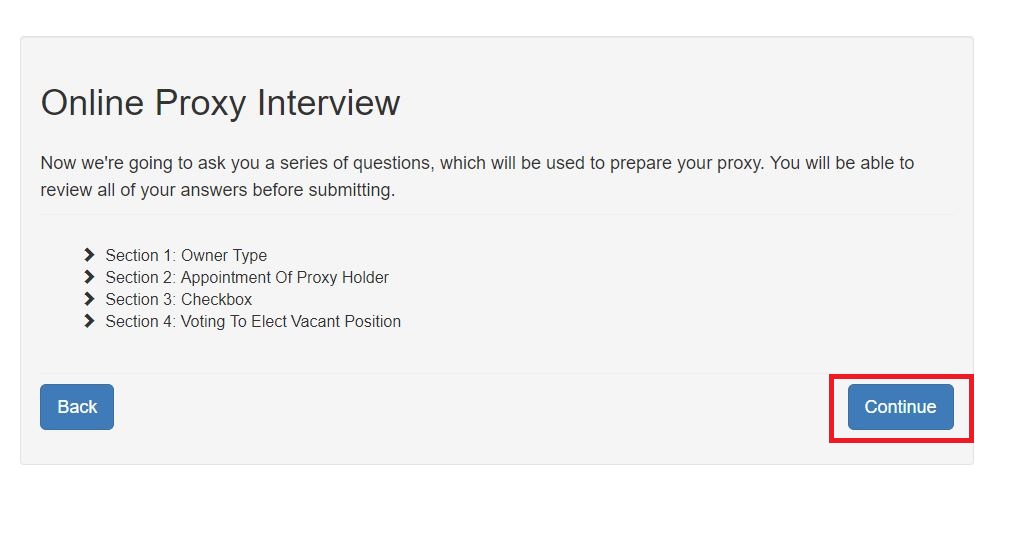Viewport: 1017px width, 551px height.
Task: Click the divider line above the section list
Action: coord(496,214)
